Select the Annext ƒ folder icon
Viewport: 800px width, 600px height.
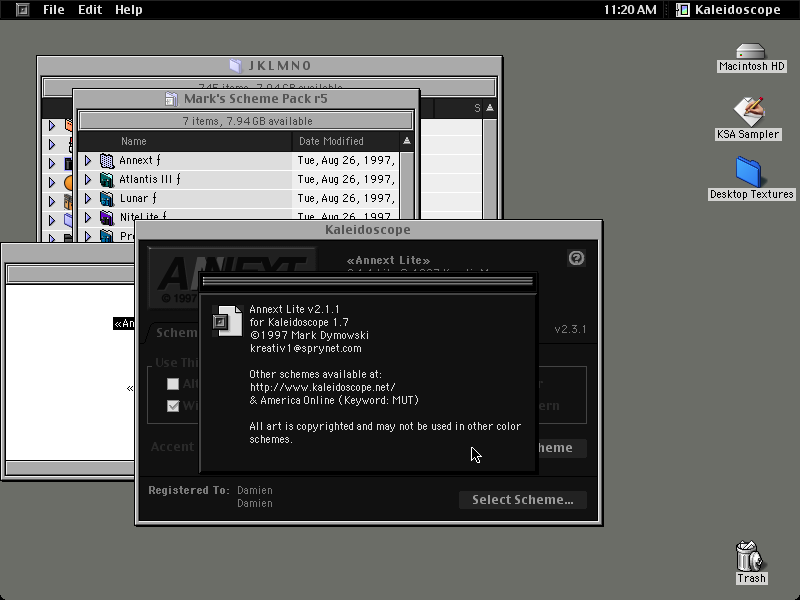coord(107,161)
